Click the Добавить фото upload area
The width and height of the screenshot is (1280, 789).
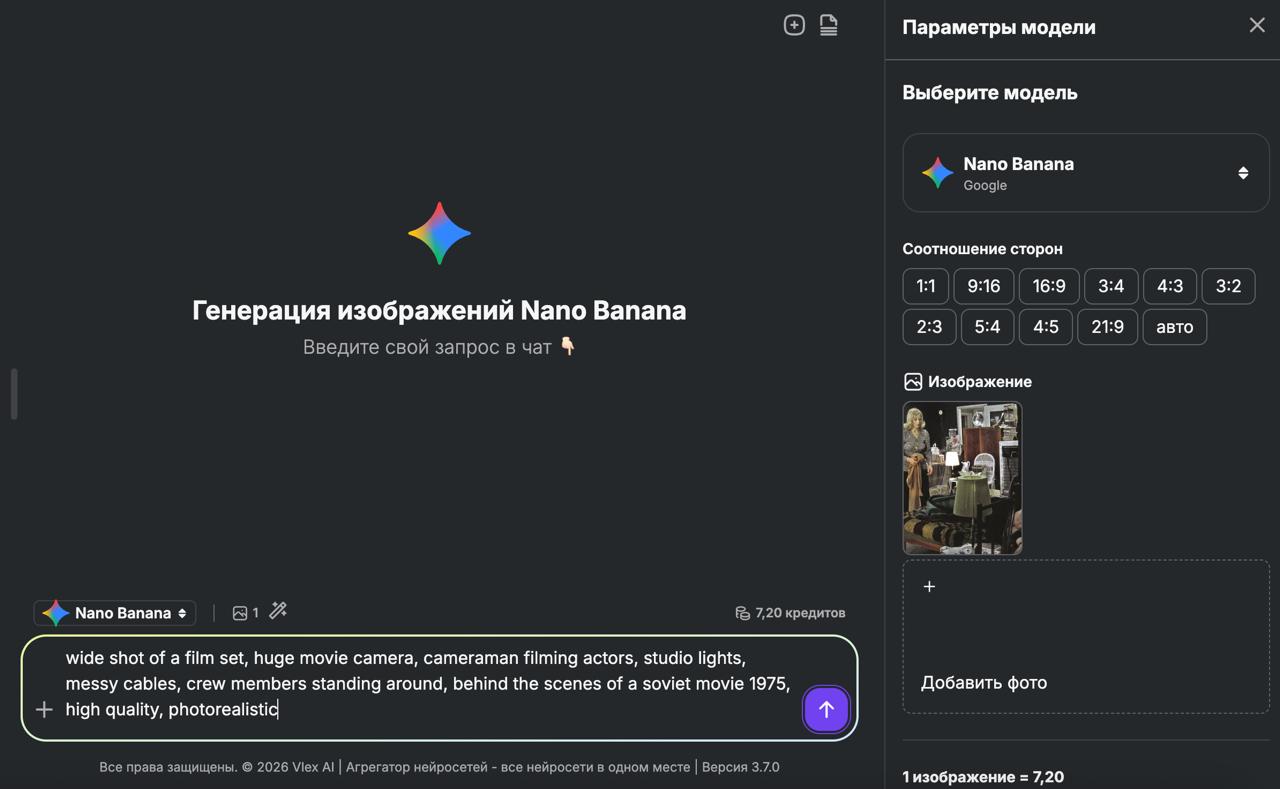tap(1085, 636)
